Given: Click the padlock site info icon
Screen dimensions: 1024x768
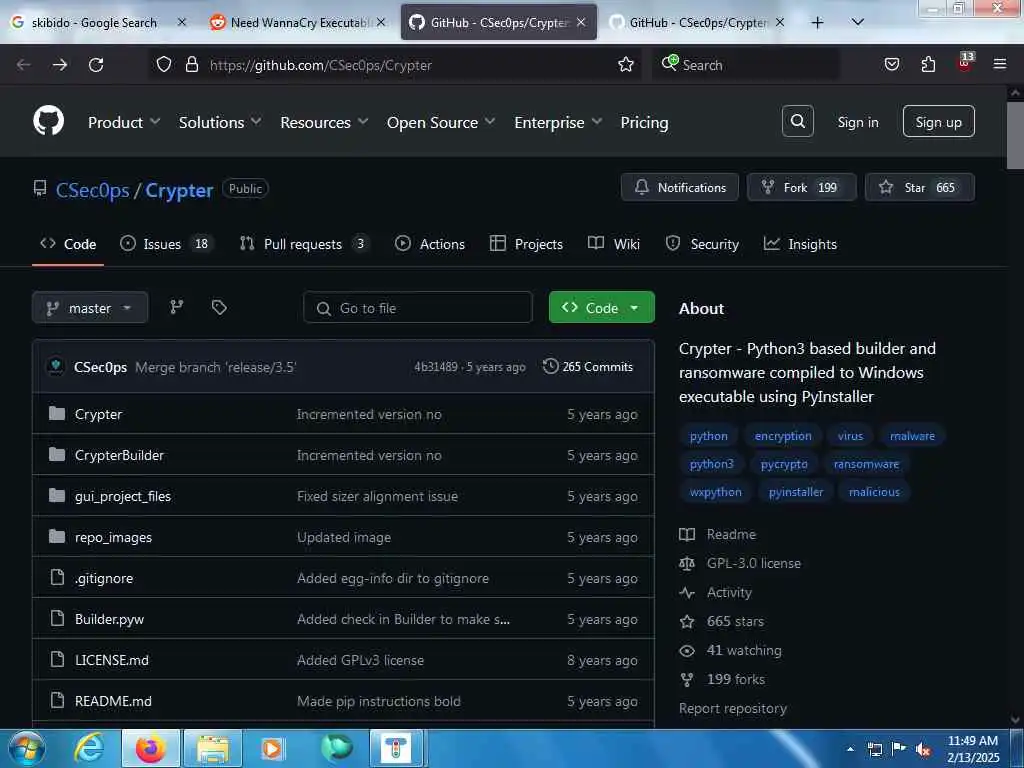Looking at the screenshot, I should click(191, 65).
